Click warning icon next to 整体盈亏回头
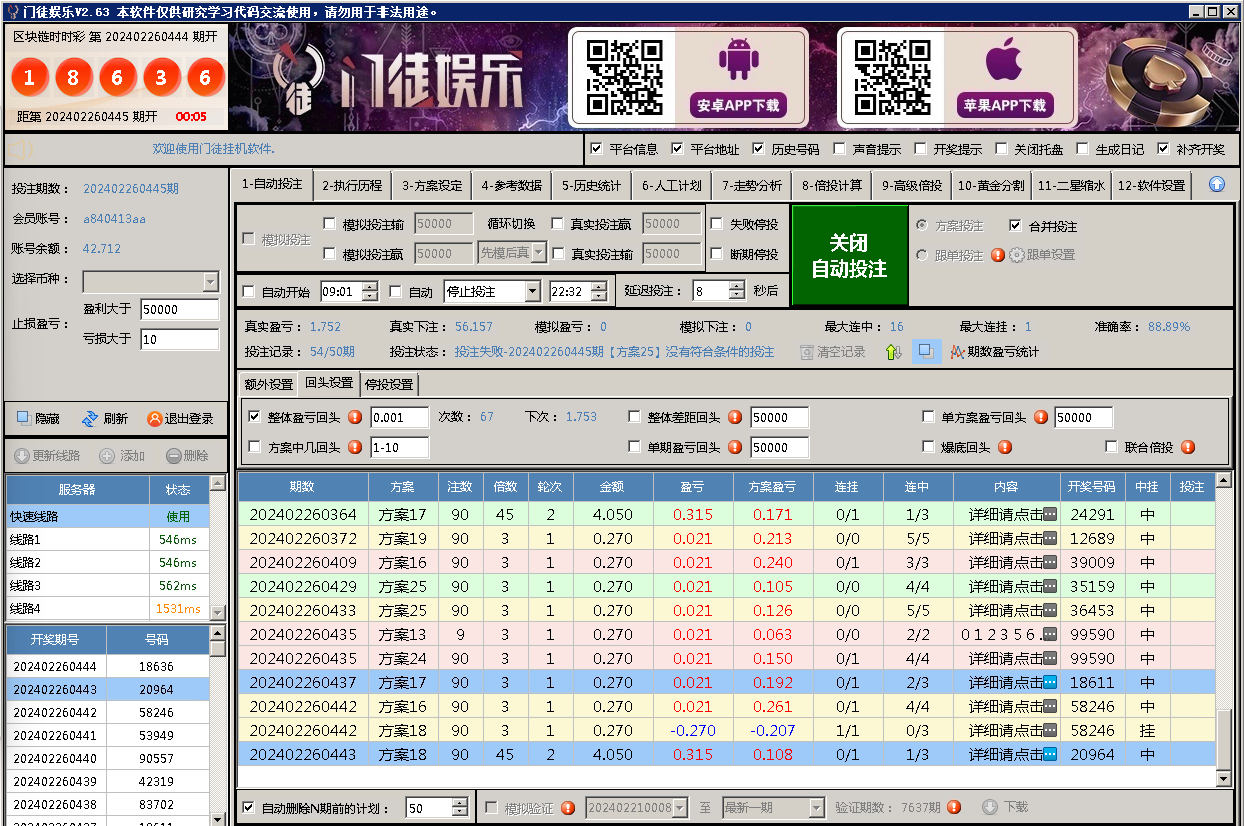1244x826 pixels. (x=355, y=418)
